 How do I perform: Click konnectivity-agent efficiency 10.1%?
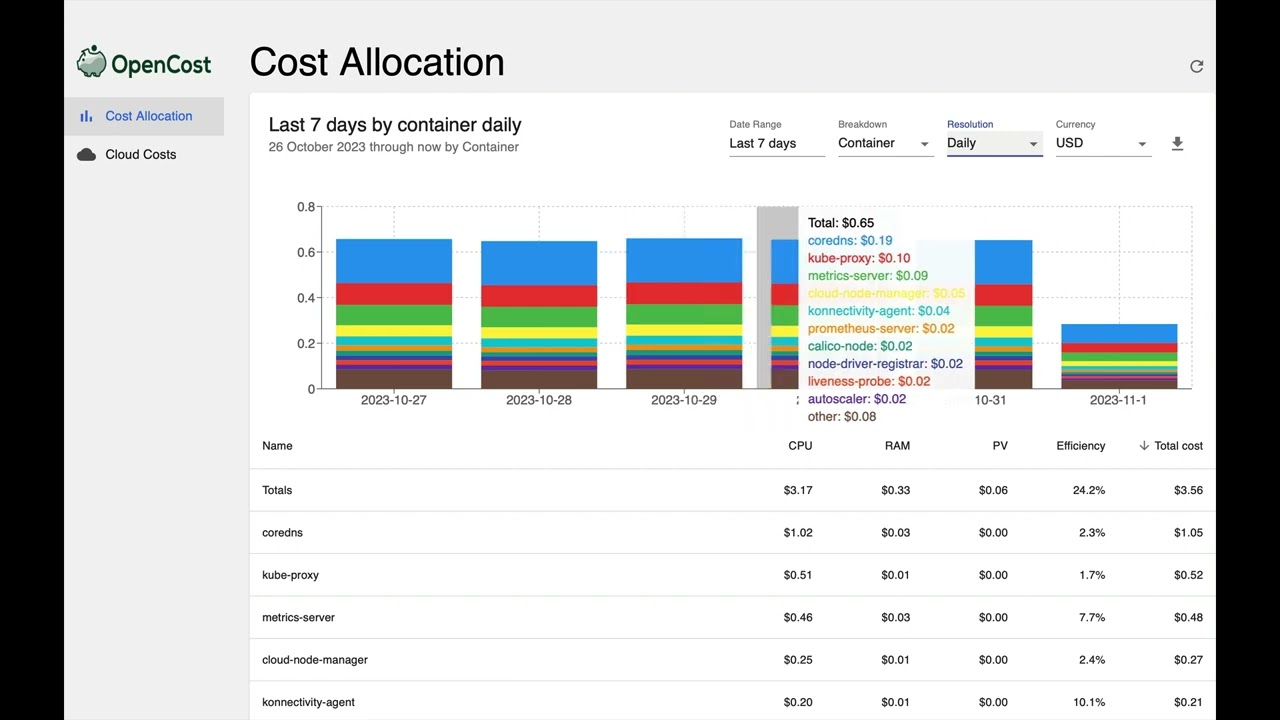[1089, 702]
